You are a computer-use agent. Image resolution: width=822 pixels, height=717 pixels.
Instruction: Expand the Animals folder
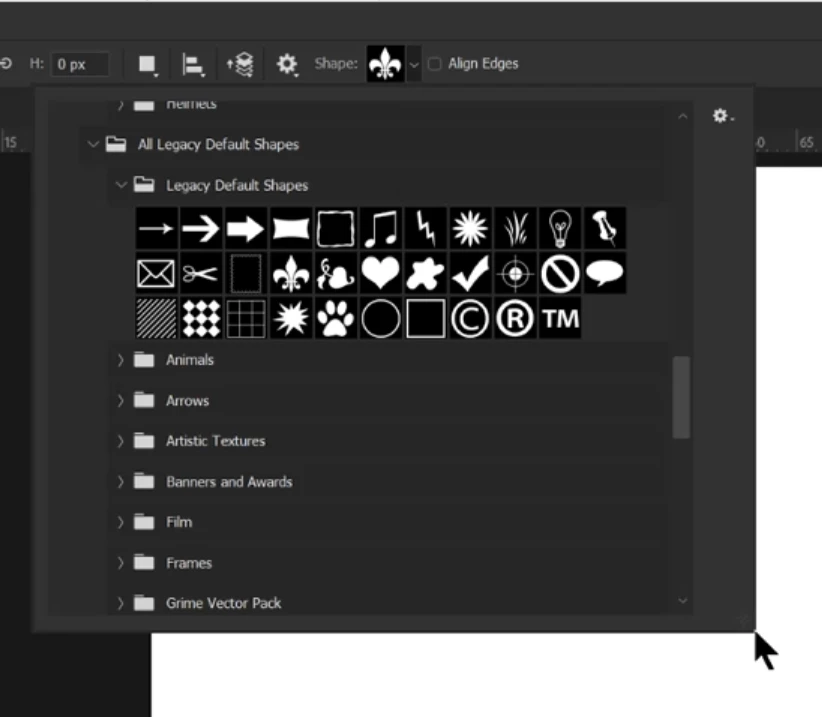[121, 360]
